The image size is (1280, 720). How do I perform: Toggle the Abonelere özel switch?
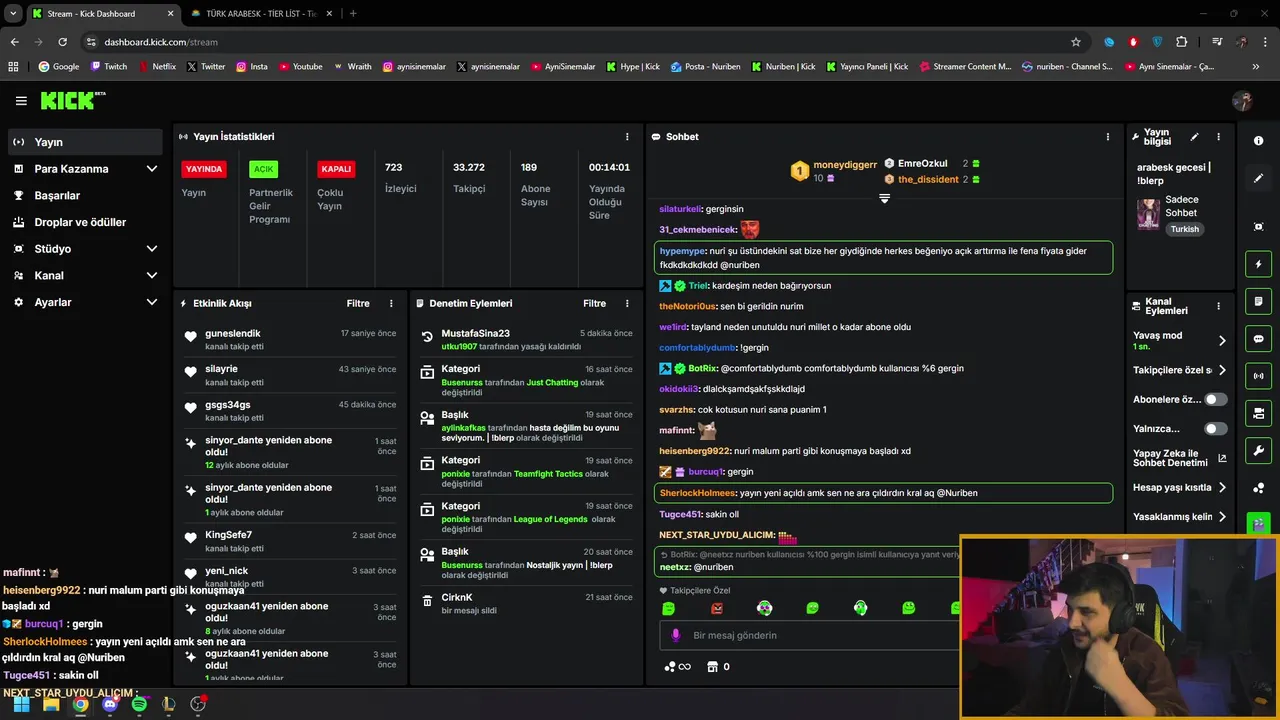pyautogui.click(x=1215, y=399)
